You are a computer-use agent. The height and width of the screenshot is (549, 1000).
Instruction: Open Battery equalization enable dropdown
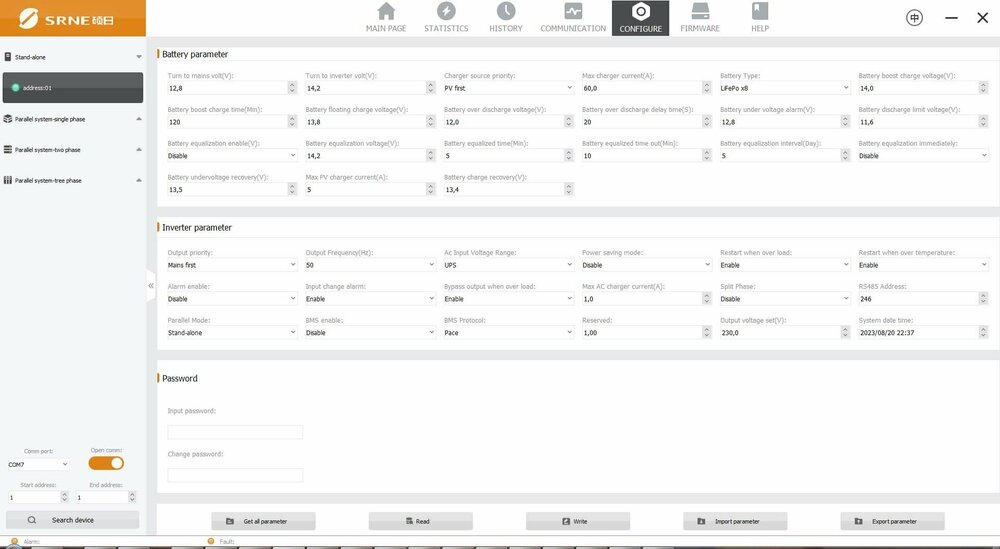[x=232, y=156]
